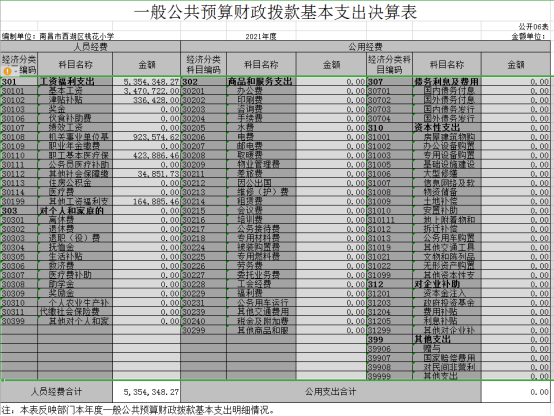Click the 公务接待费 cell
This screenshot has width=554, height=416.
tap(261, 229)
